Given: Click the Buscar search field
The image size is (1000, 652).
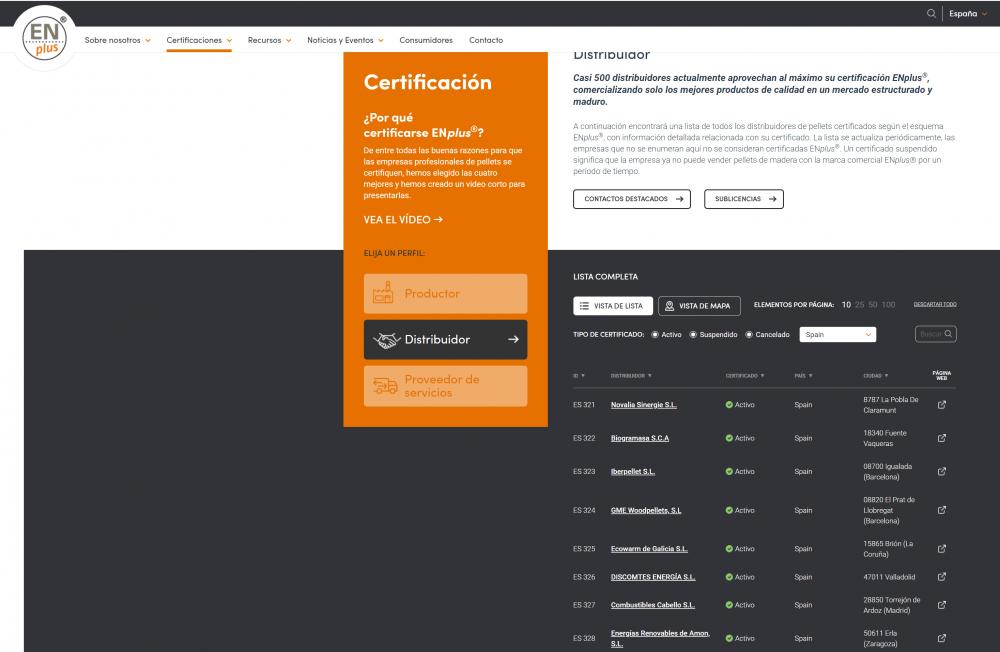Looking at the screenshot, I should click(936, 334).
